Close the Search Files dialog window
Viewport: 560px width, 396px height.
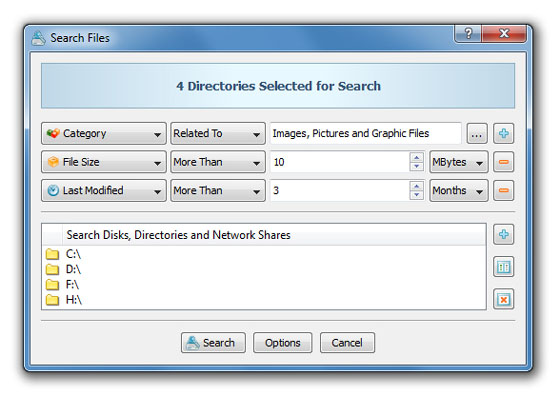pos(504,34)
